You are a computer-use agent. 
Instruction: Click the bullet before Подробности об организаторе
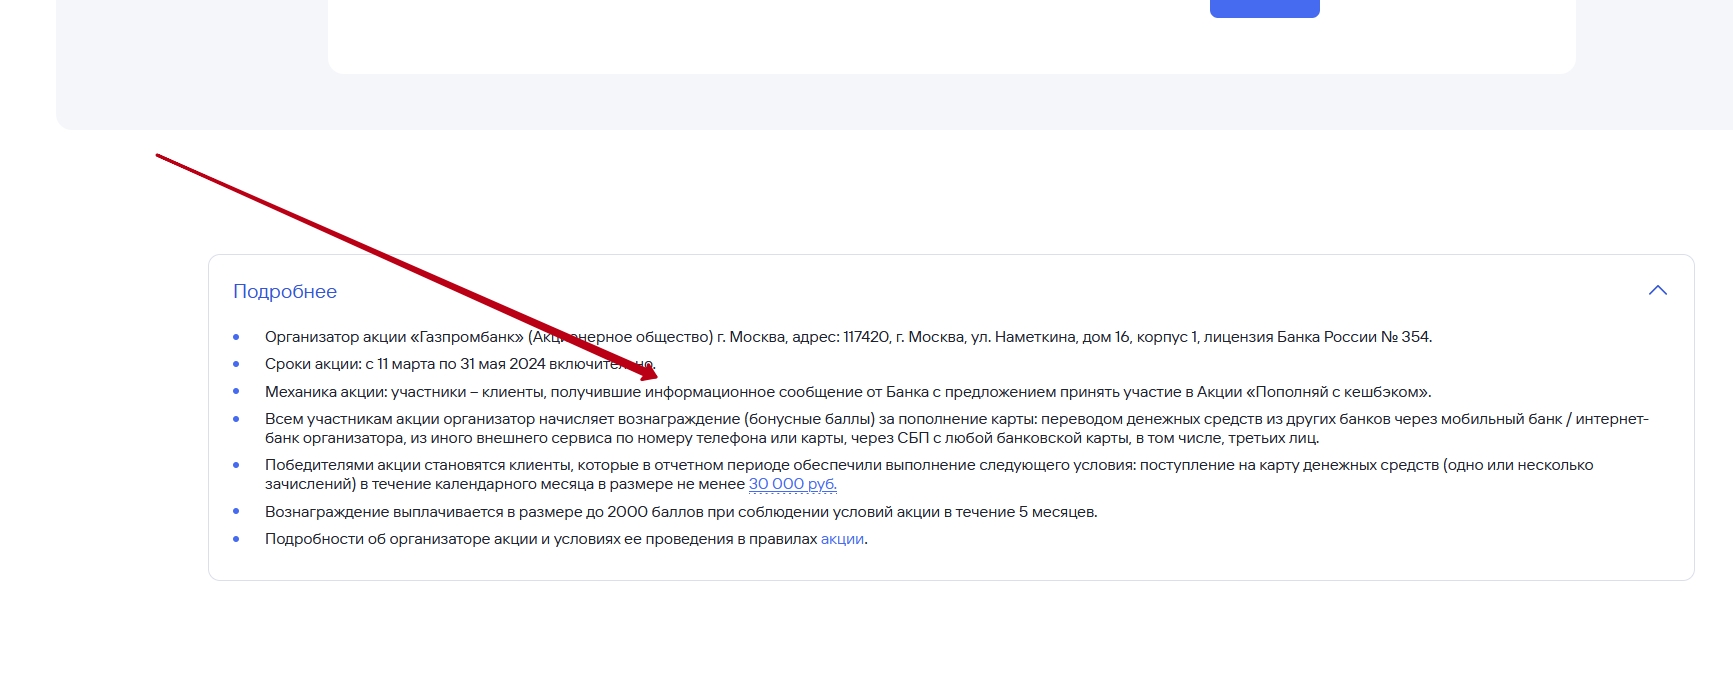(x=237, y=539)
